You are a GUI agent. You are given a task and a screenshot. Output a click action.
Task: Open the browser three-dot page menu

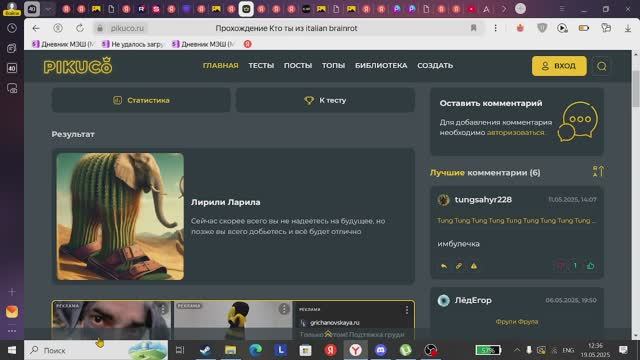pyautogui.click(x=496, y=28)
